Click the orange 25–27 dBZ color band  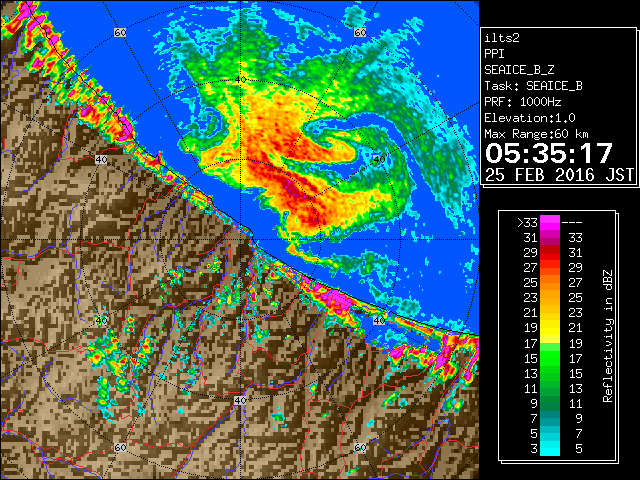[x=550, y=283]
